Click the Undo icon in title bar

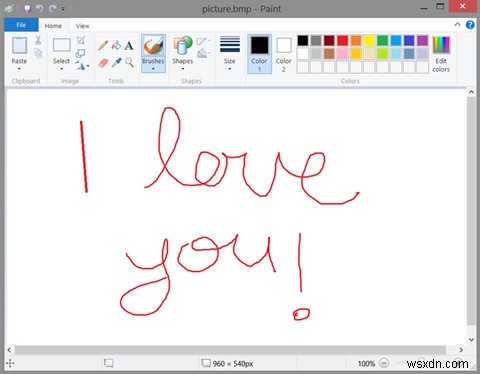40,8
